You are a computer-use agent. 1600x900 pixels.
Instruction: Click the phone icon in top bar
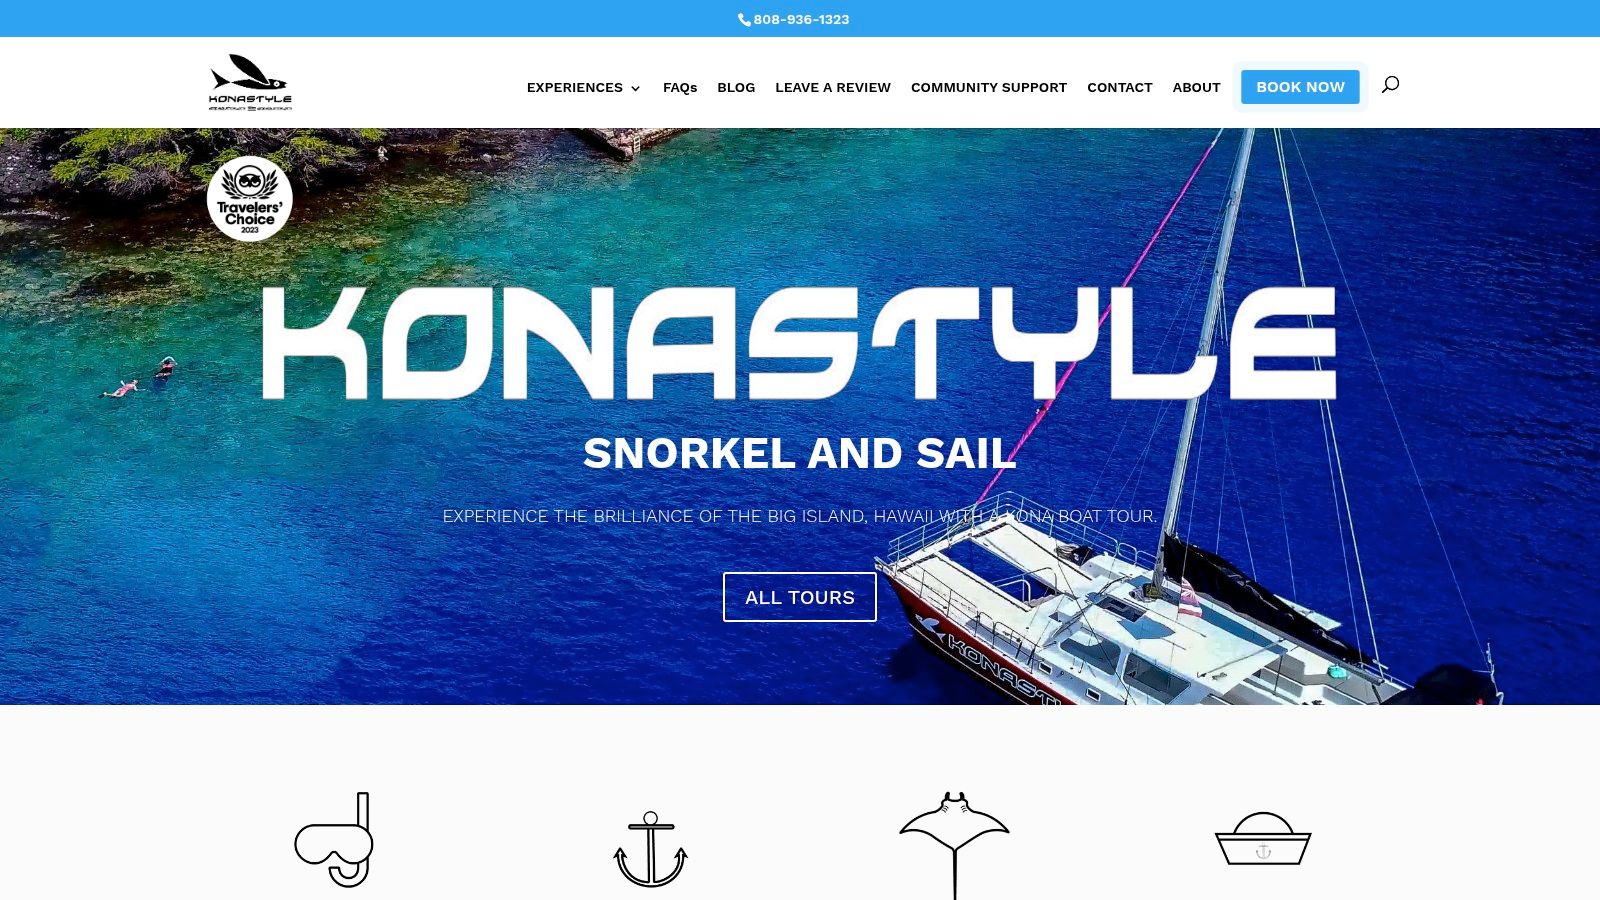(744, 19)
